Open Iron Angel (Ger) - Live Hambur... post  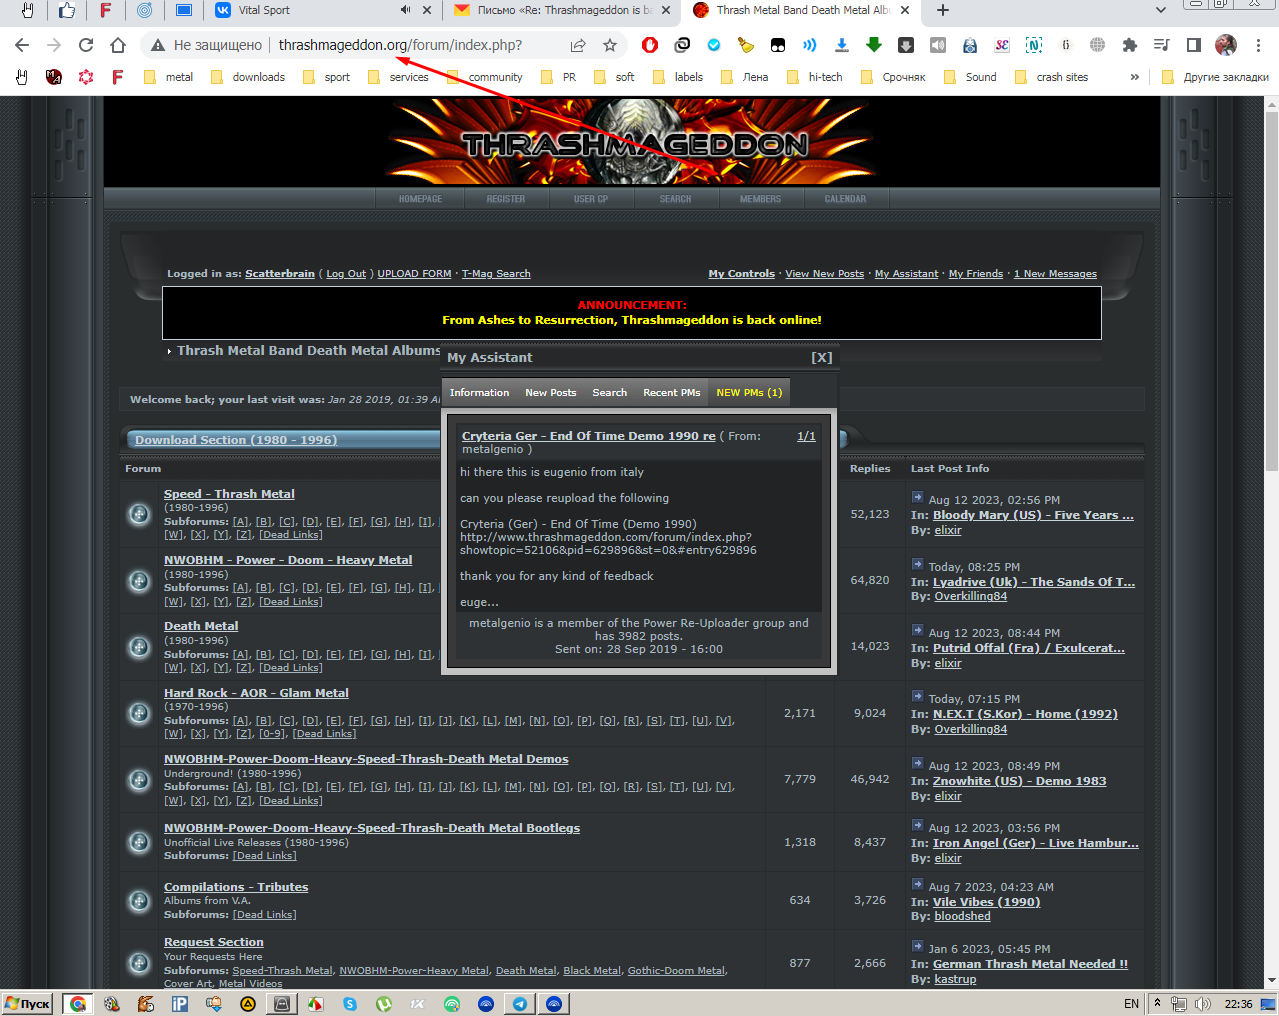(x=1035, y=843)
